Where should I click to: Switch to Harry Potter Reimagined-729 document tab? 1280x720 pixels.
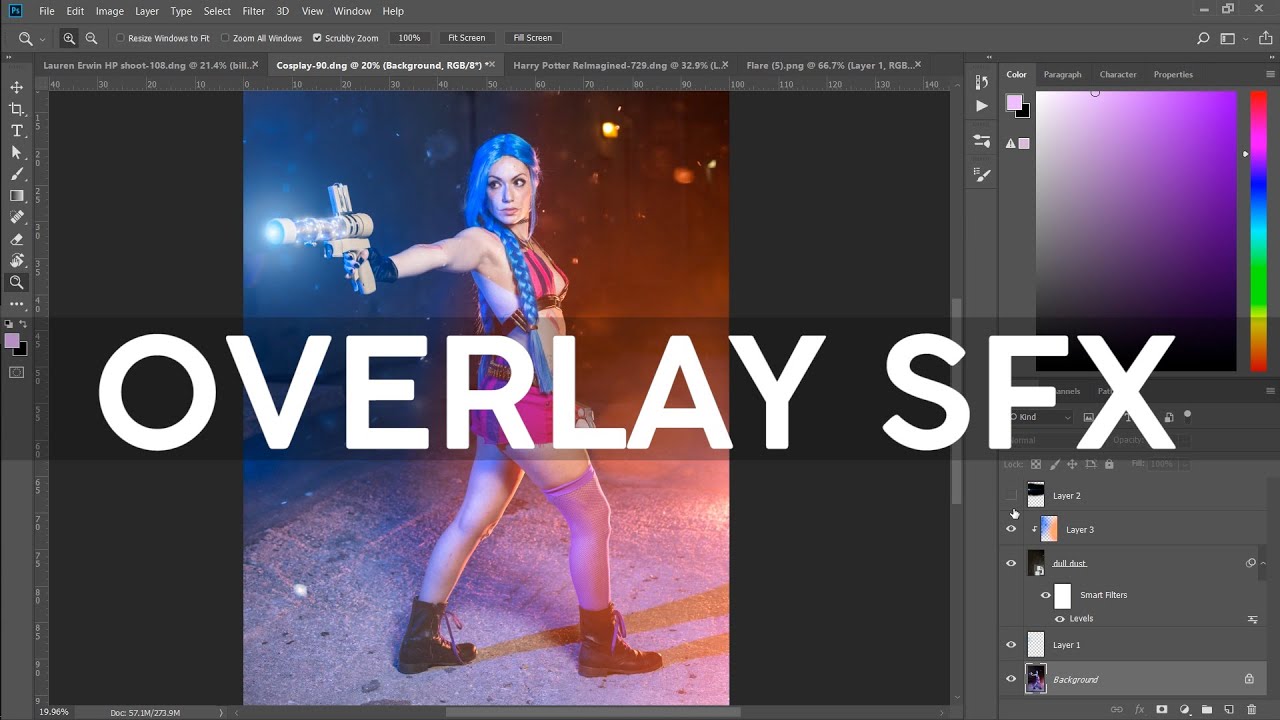pos(619,65)
